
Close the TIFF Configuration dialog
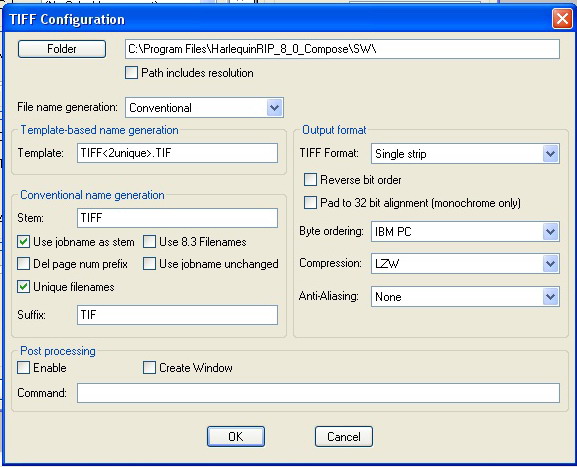(x=562, y=18)
